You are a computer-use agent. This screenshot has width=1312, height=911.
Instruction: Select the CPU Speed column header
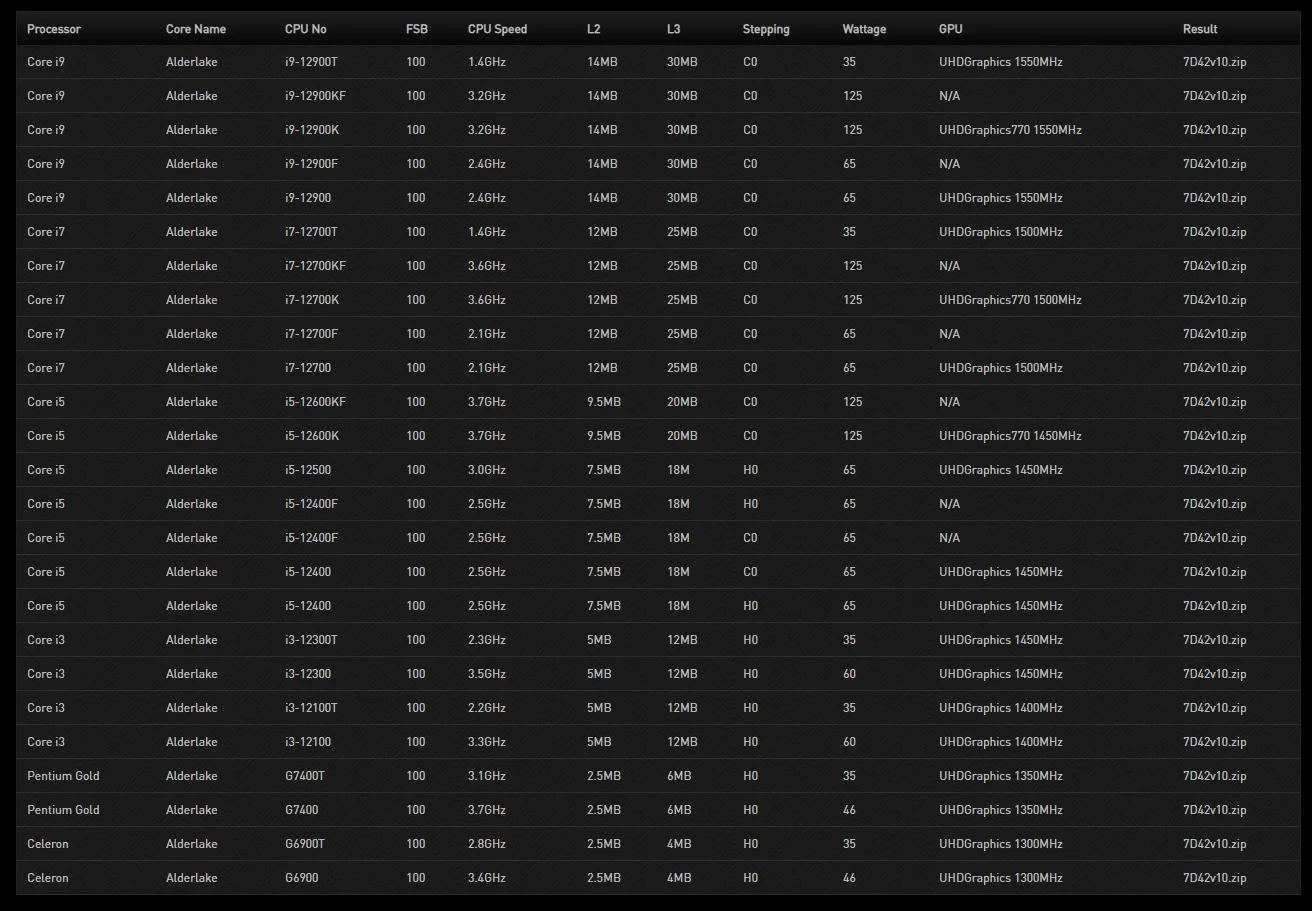(x=497, y=29)
